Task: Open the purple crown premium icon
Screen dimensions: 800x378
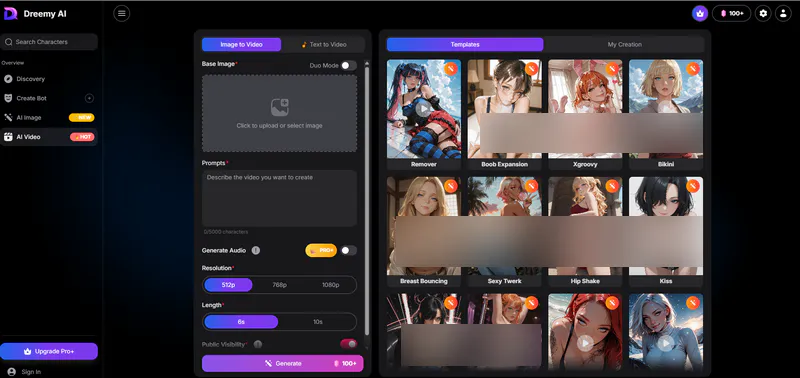Action: [x=699, y=13]
